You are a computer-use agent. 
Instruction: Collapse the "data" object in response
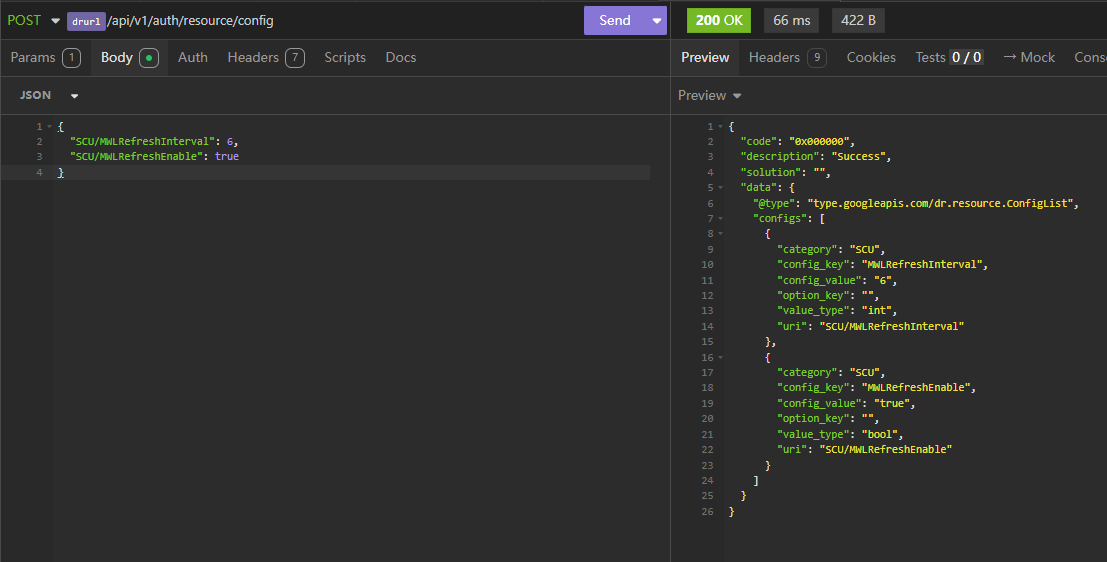coord(720,188)
